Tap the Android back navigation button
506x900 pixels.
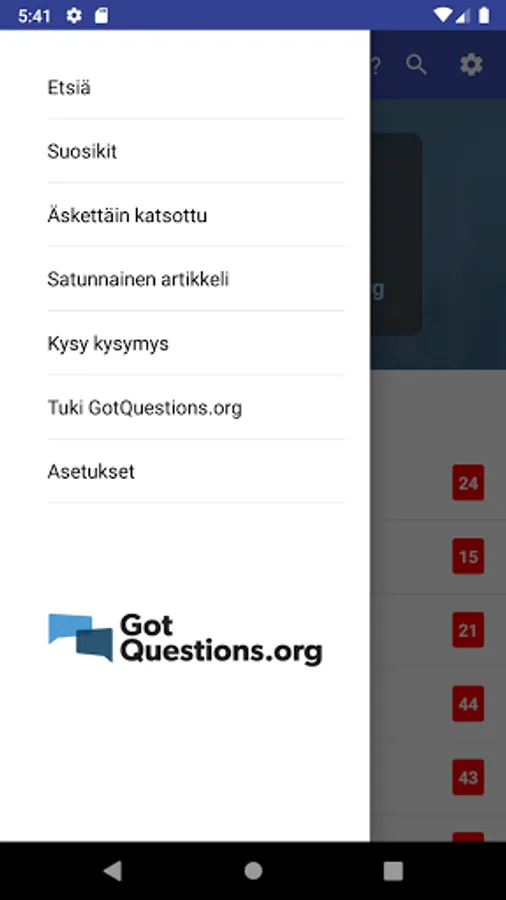pyautogui.click(x=112, y=871)
